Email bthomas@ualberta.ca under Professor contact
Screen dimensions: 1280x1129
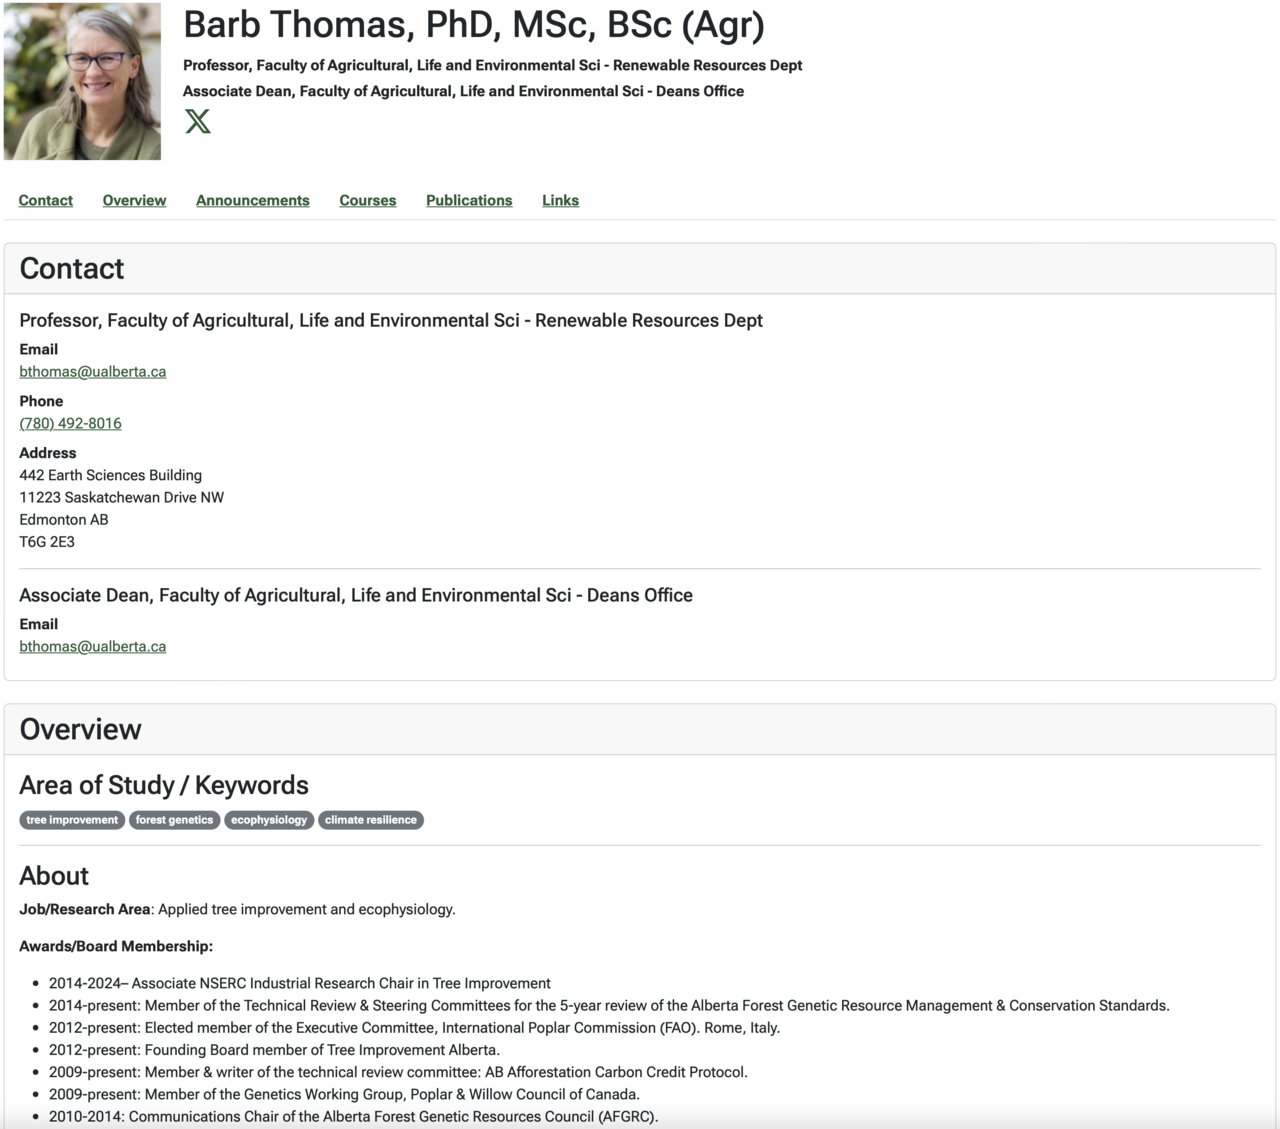point(93,371)
